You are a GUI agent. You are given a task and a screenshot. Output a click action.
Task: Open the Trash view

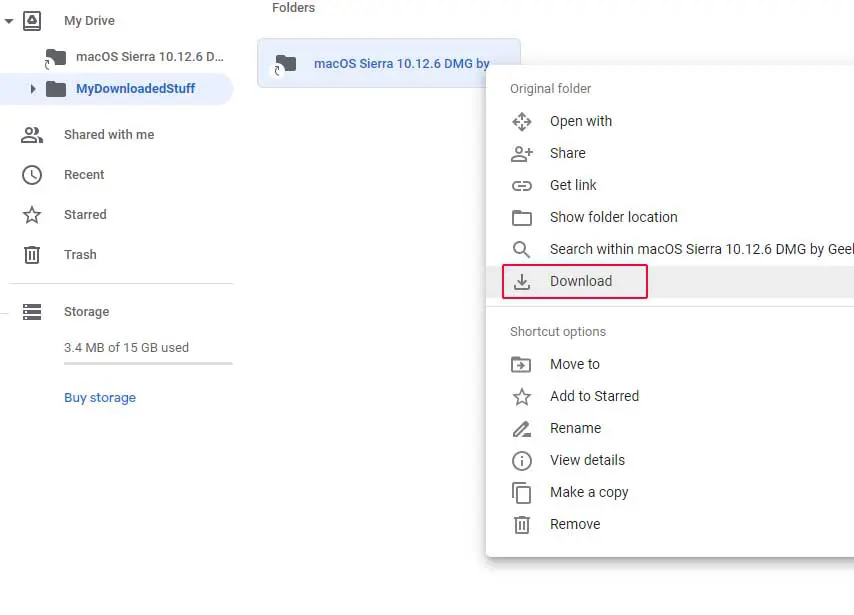(80, 254)
